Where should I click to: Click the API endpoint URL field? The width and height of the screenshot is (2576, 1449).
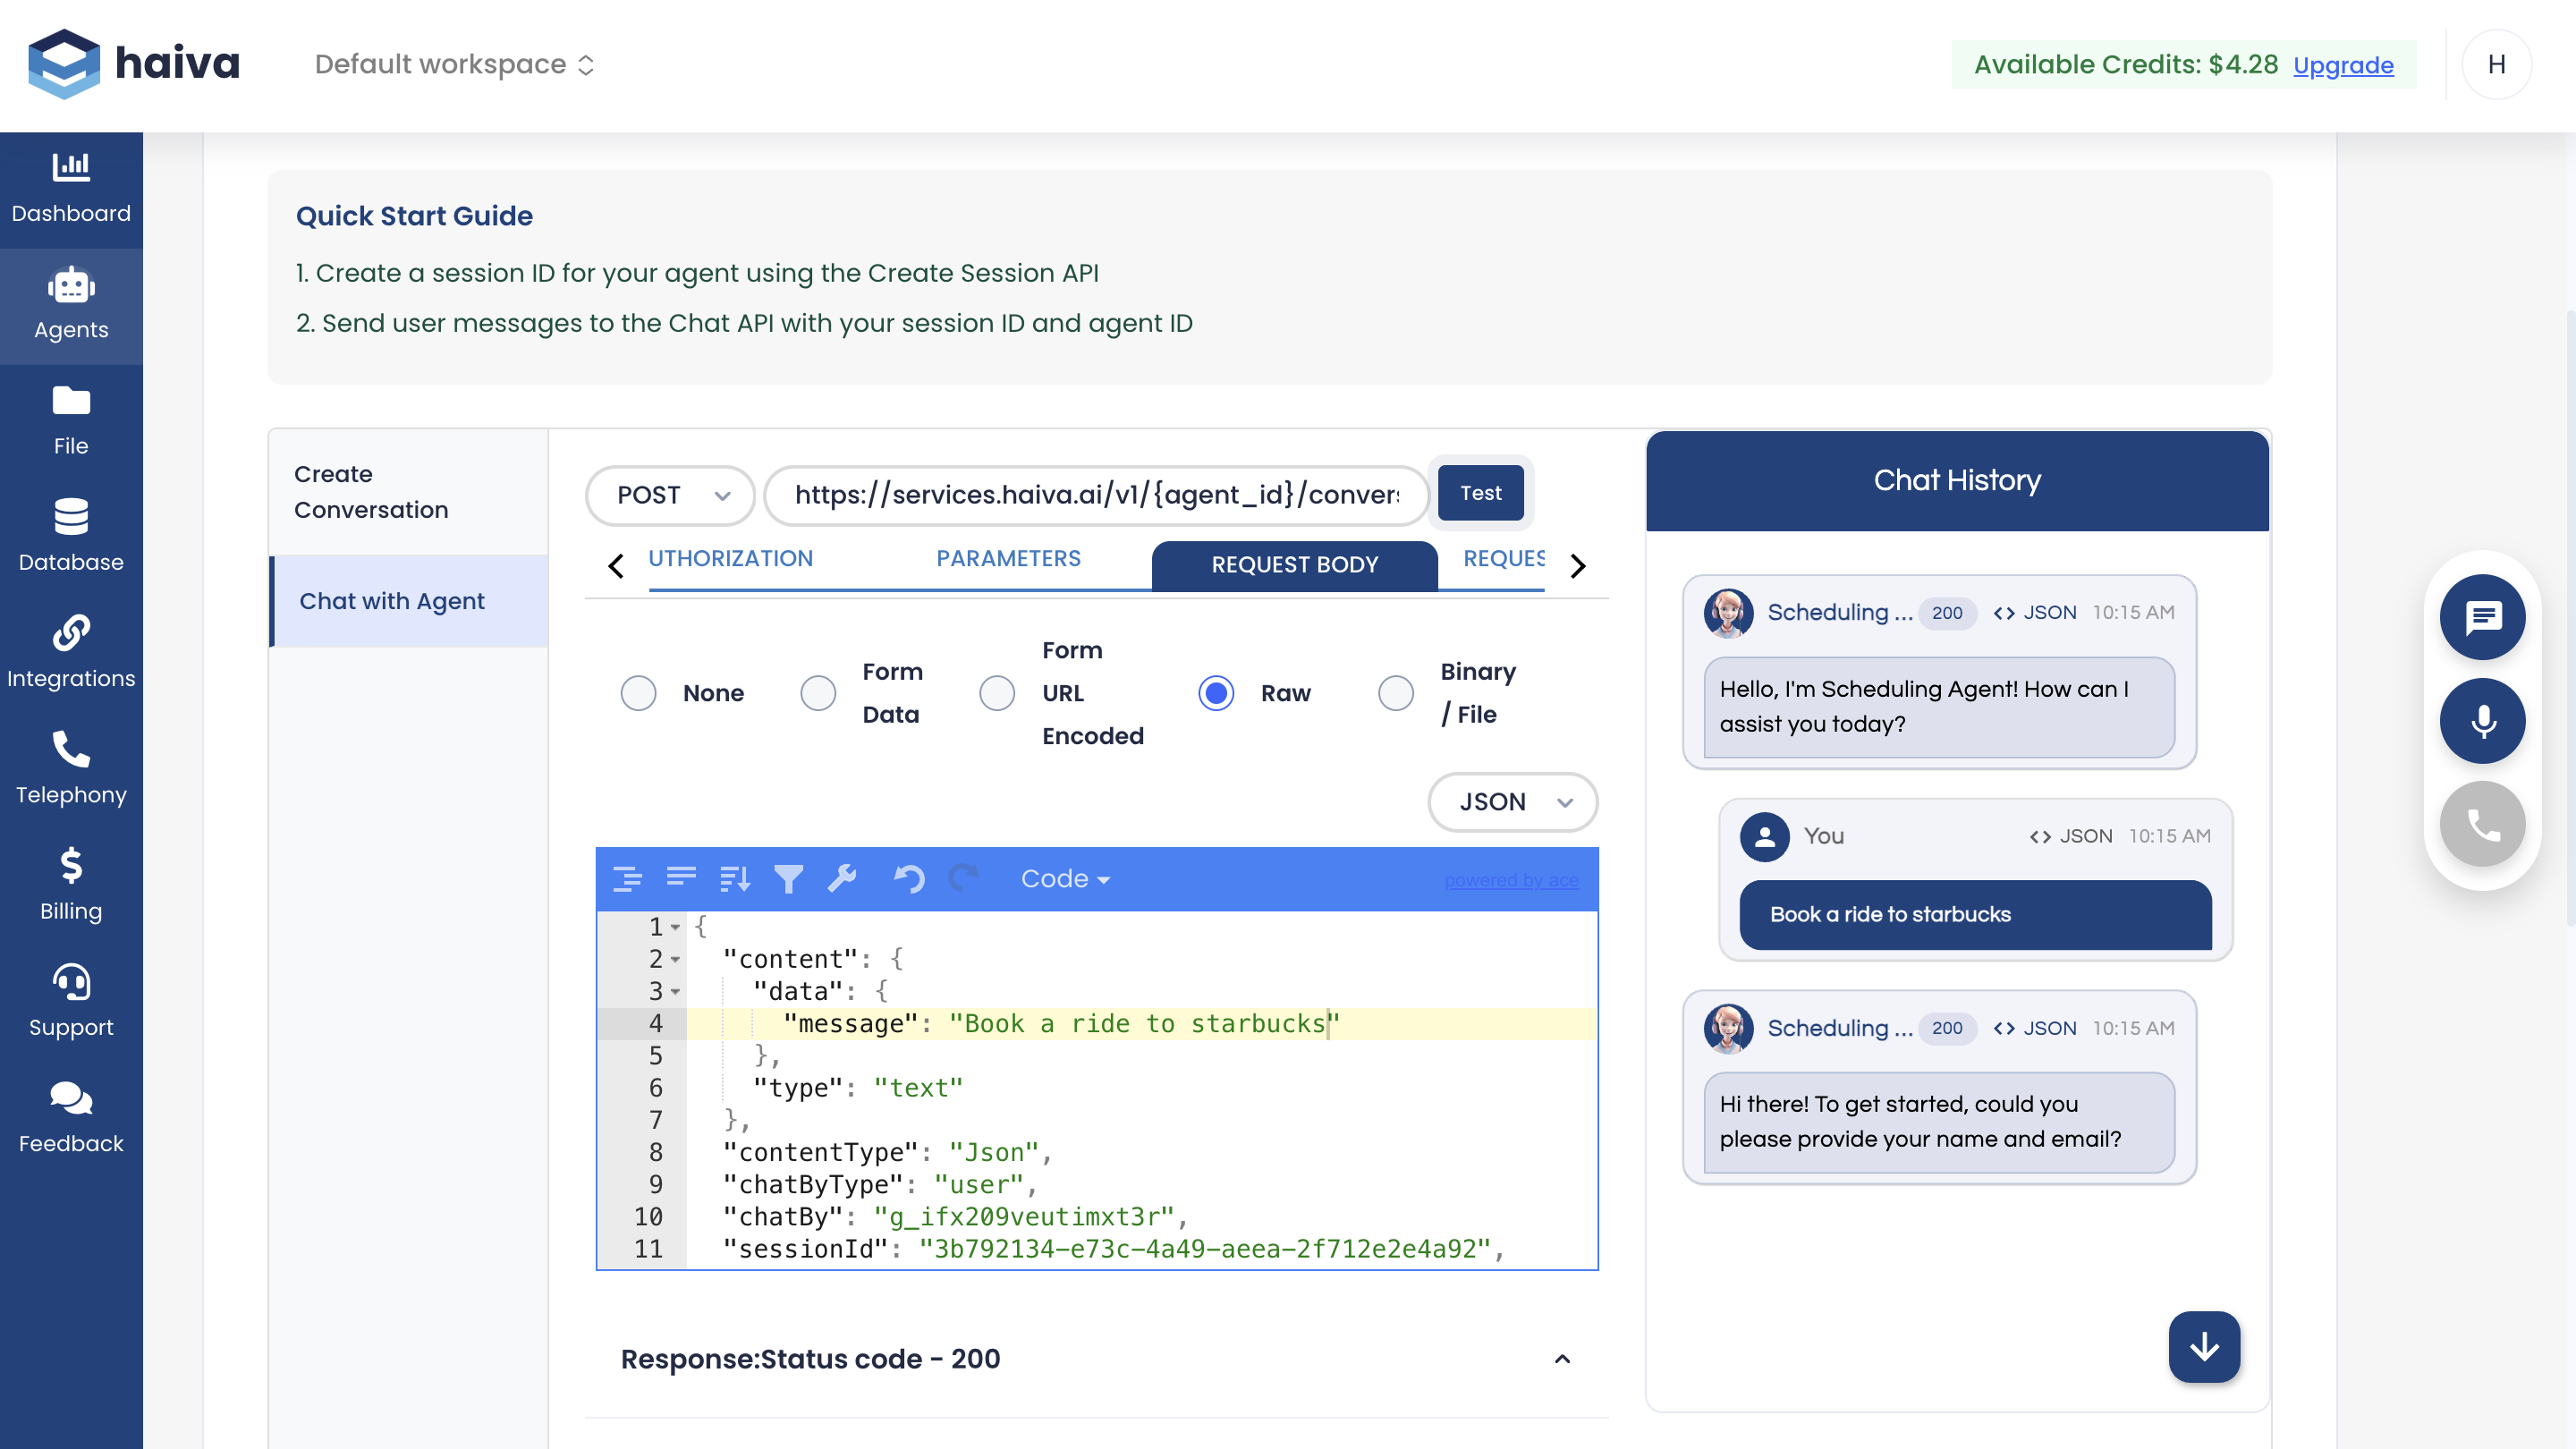[1097, 495]
